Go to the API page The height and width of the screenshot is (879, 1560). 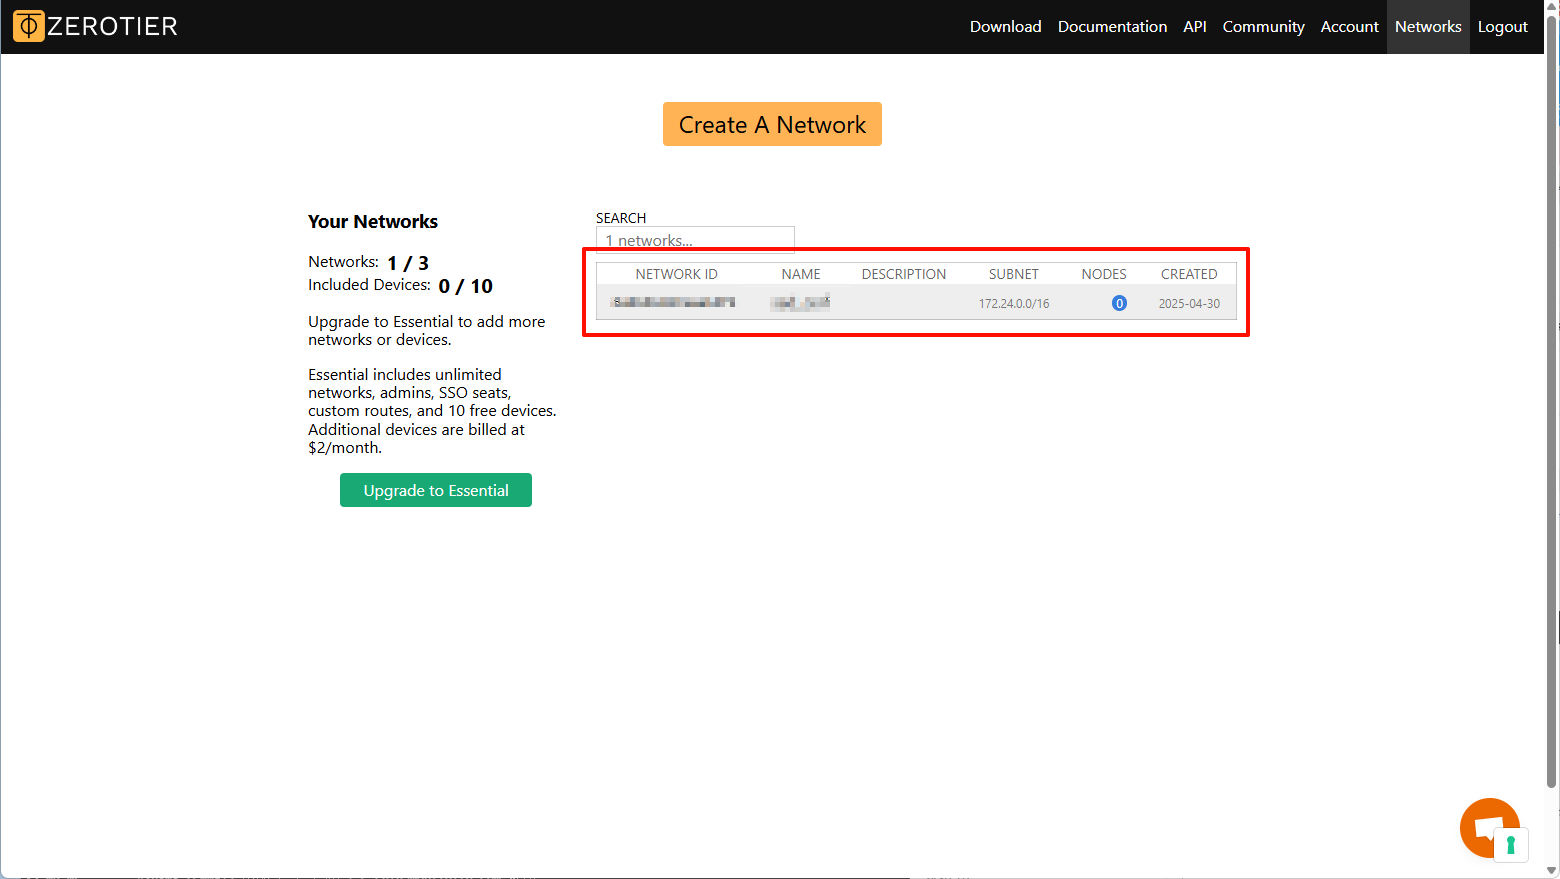click(1194, 27)
